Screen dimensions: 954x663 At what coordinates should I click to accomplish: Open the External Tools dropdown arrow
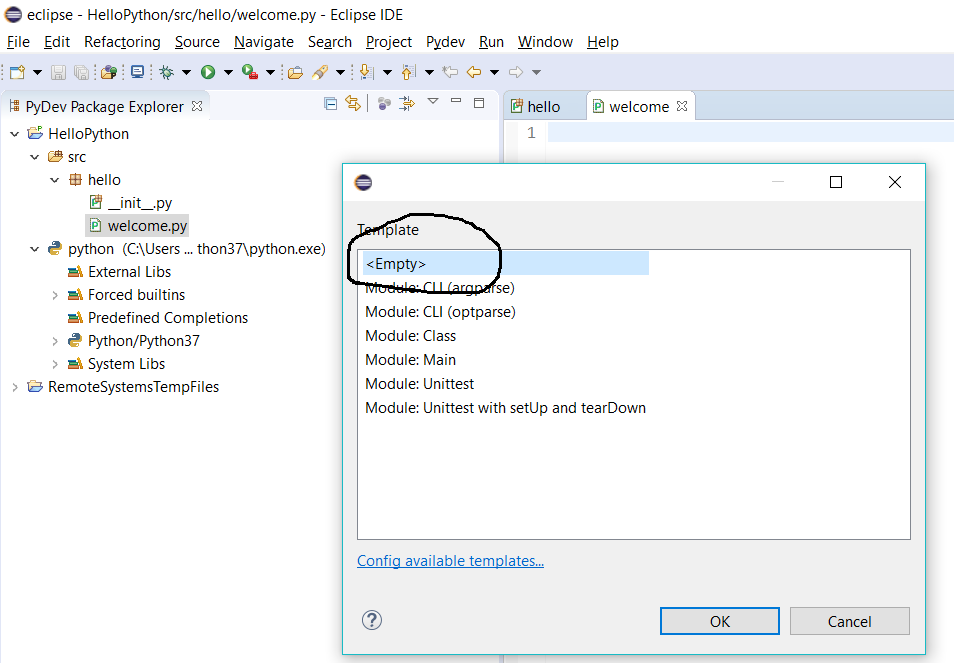270,72
